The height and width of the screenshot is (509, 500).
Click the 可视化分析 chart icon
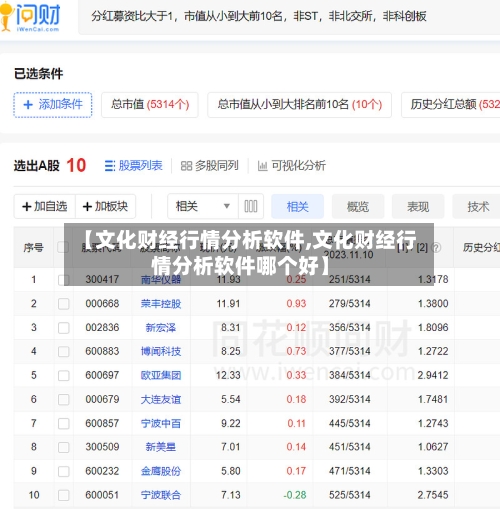(x=263, y=166)
